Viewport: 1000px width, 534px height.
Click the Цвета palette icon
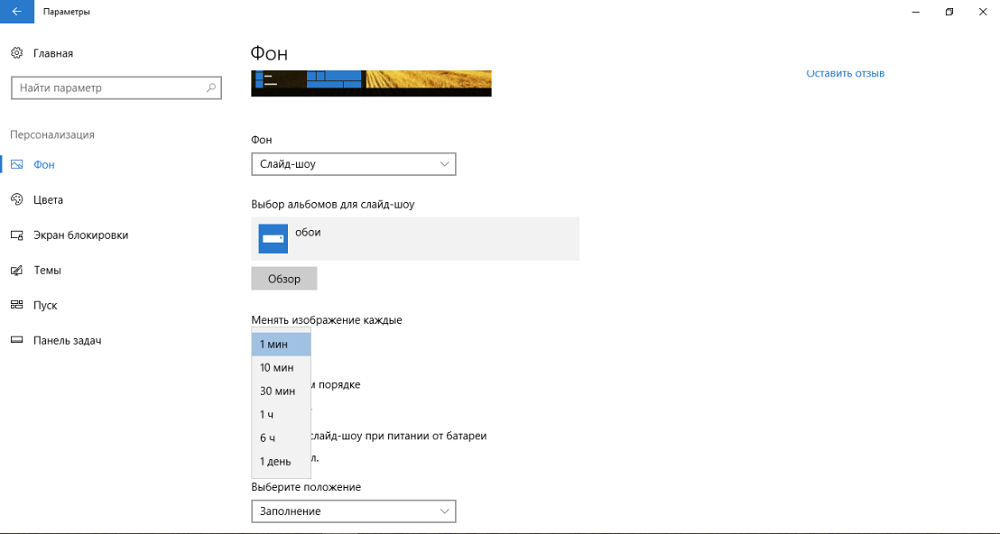[x=17, y=200]
